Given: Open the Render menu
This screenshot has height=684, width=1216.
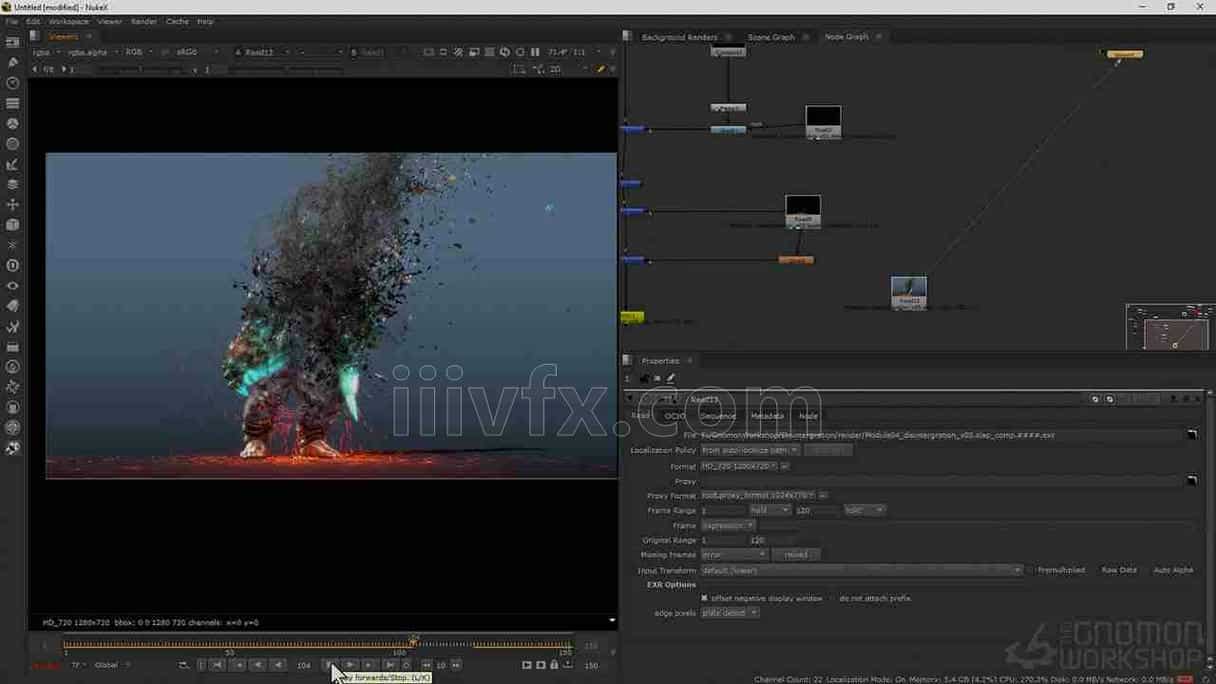Looking at the screenshot, I should (144, 21).
